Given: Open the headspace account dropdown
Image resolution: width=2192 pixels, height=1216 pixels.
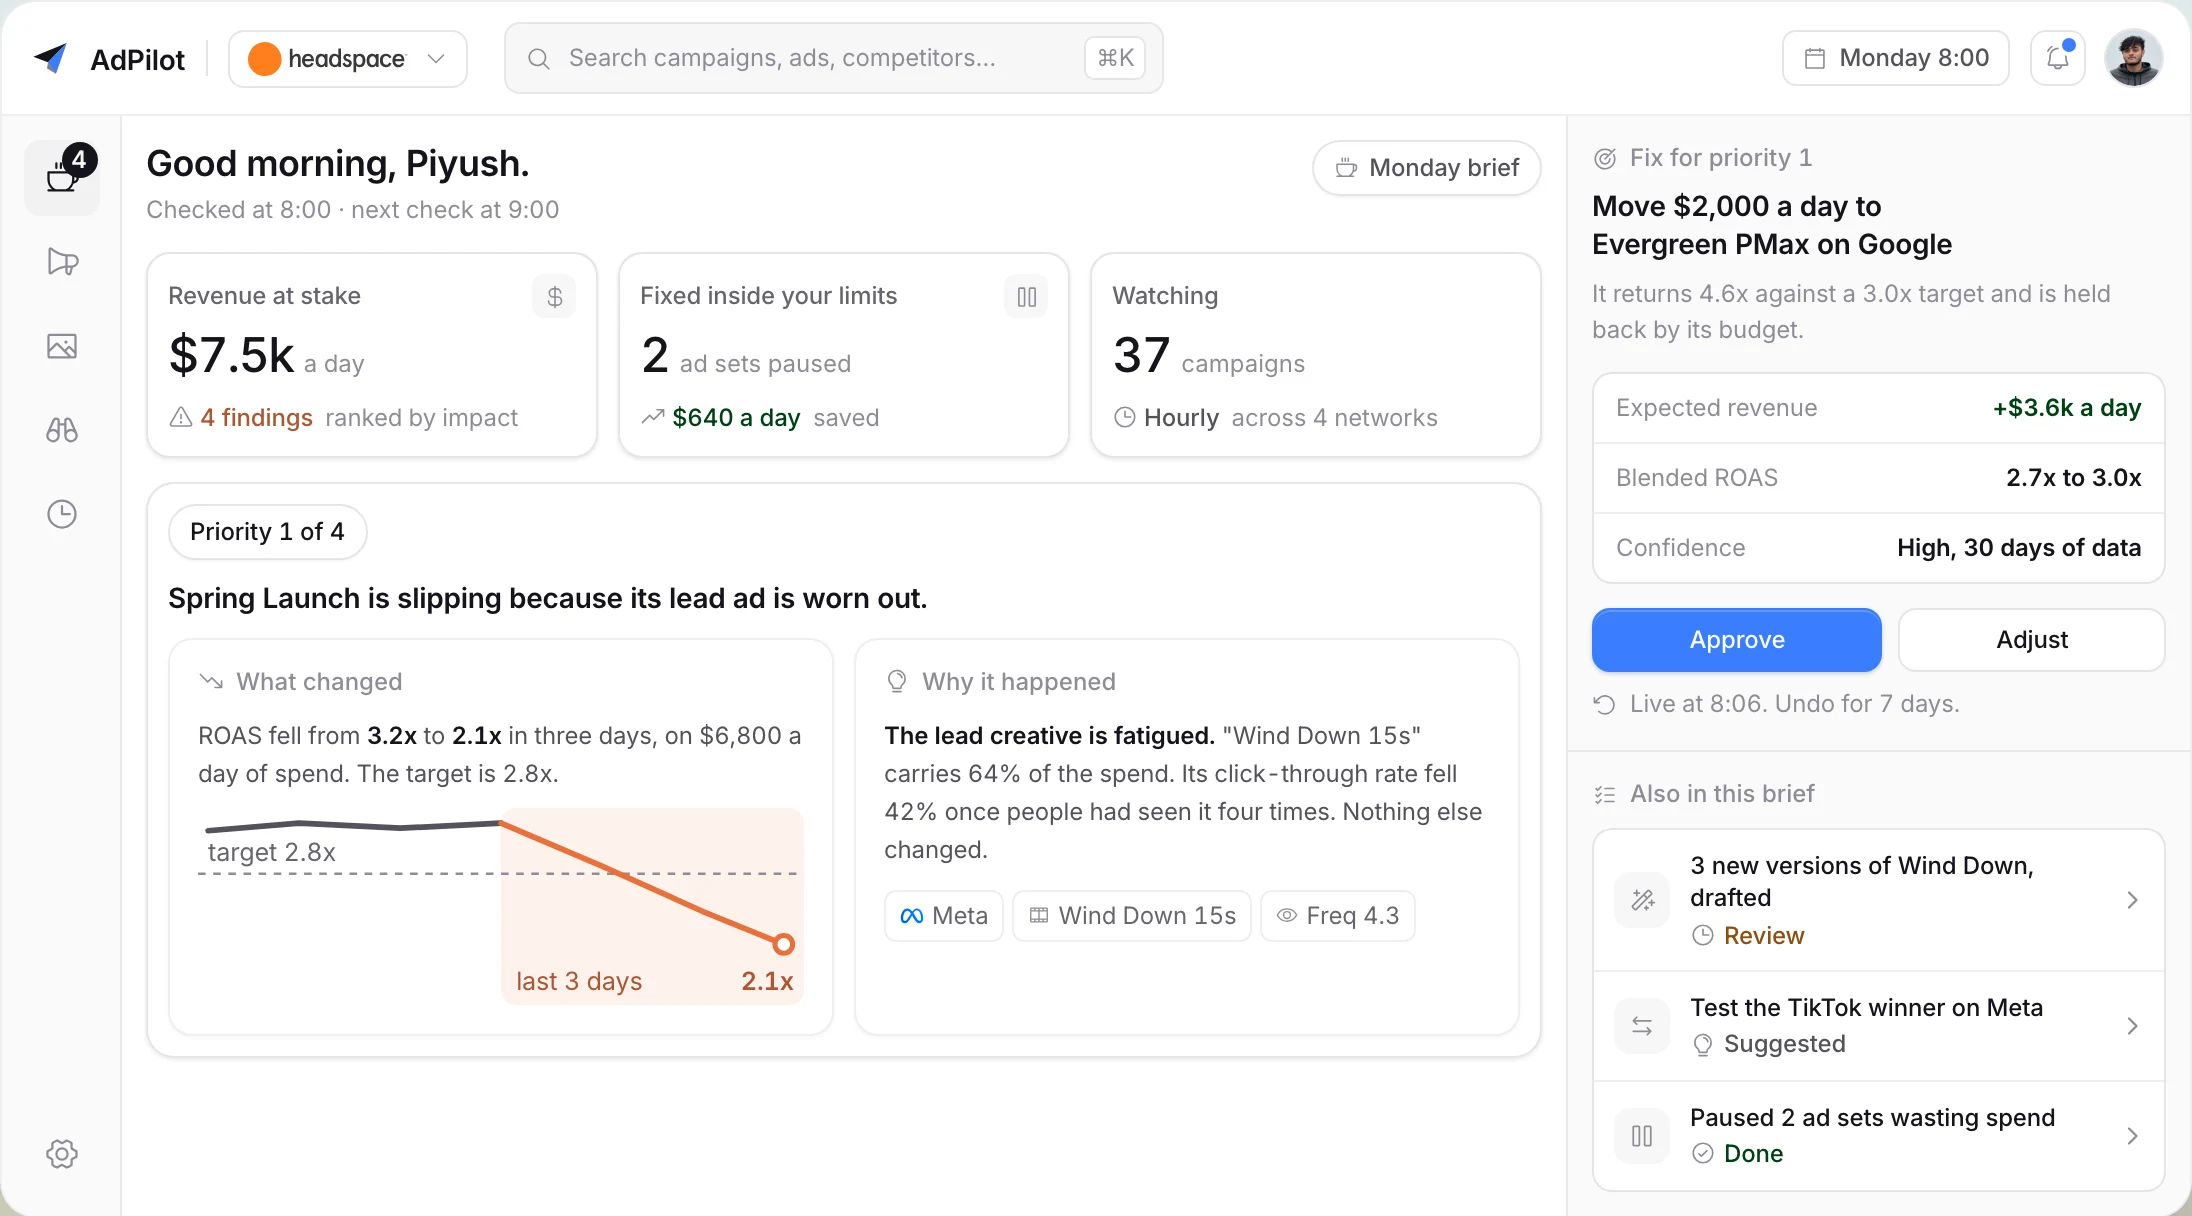Looking at the screenshot, I should tap(348, 59).
